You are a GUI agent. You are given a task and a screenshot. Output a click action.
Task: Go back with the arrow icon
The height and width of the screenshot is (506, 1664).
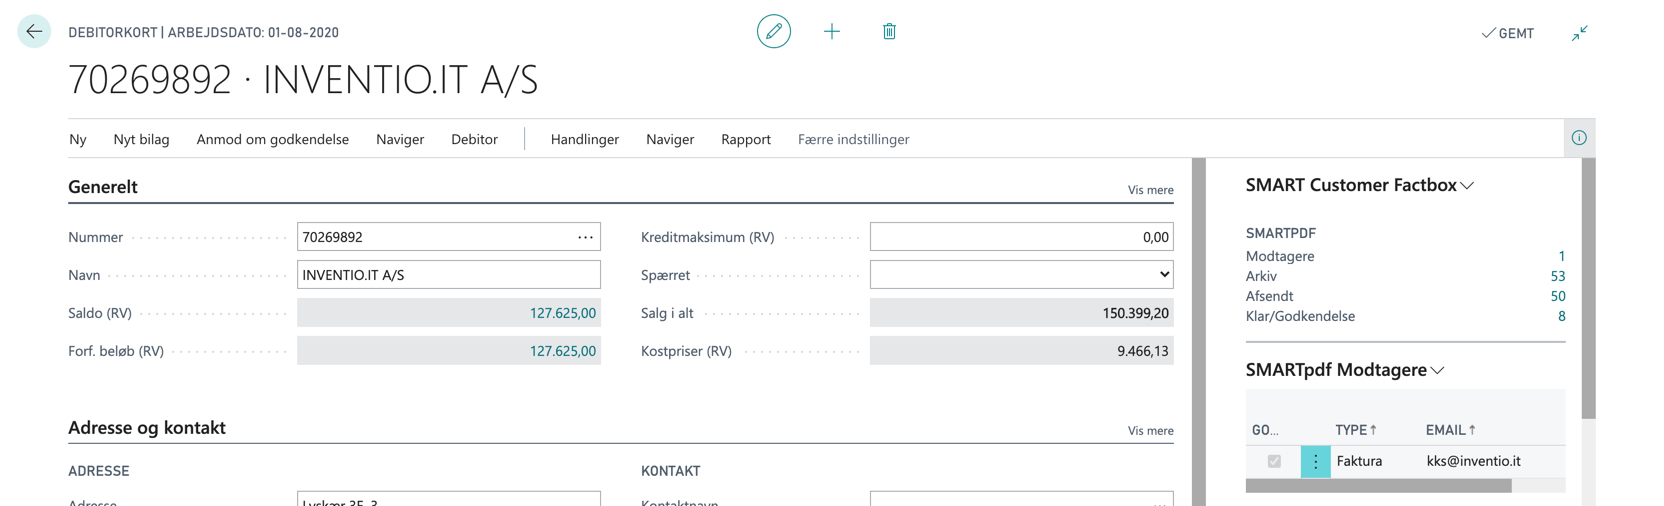click(34, 32)
